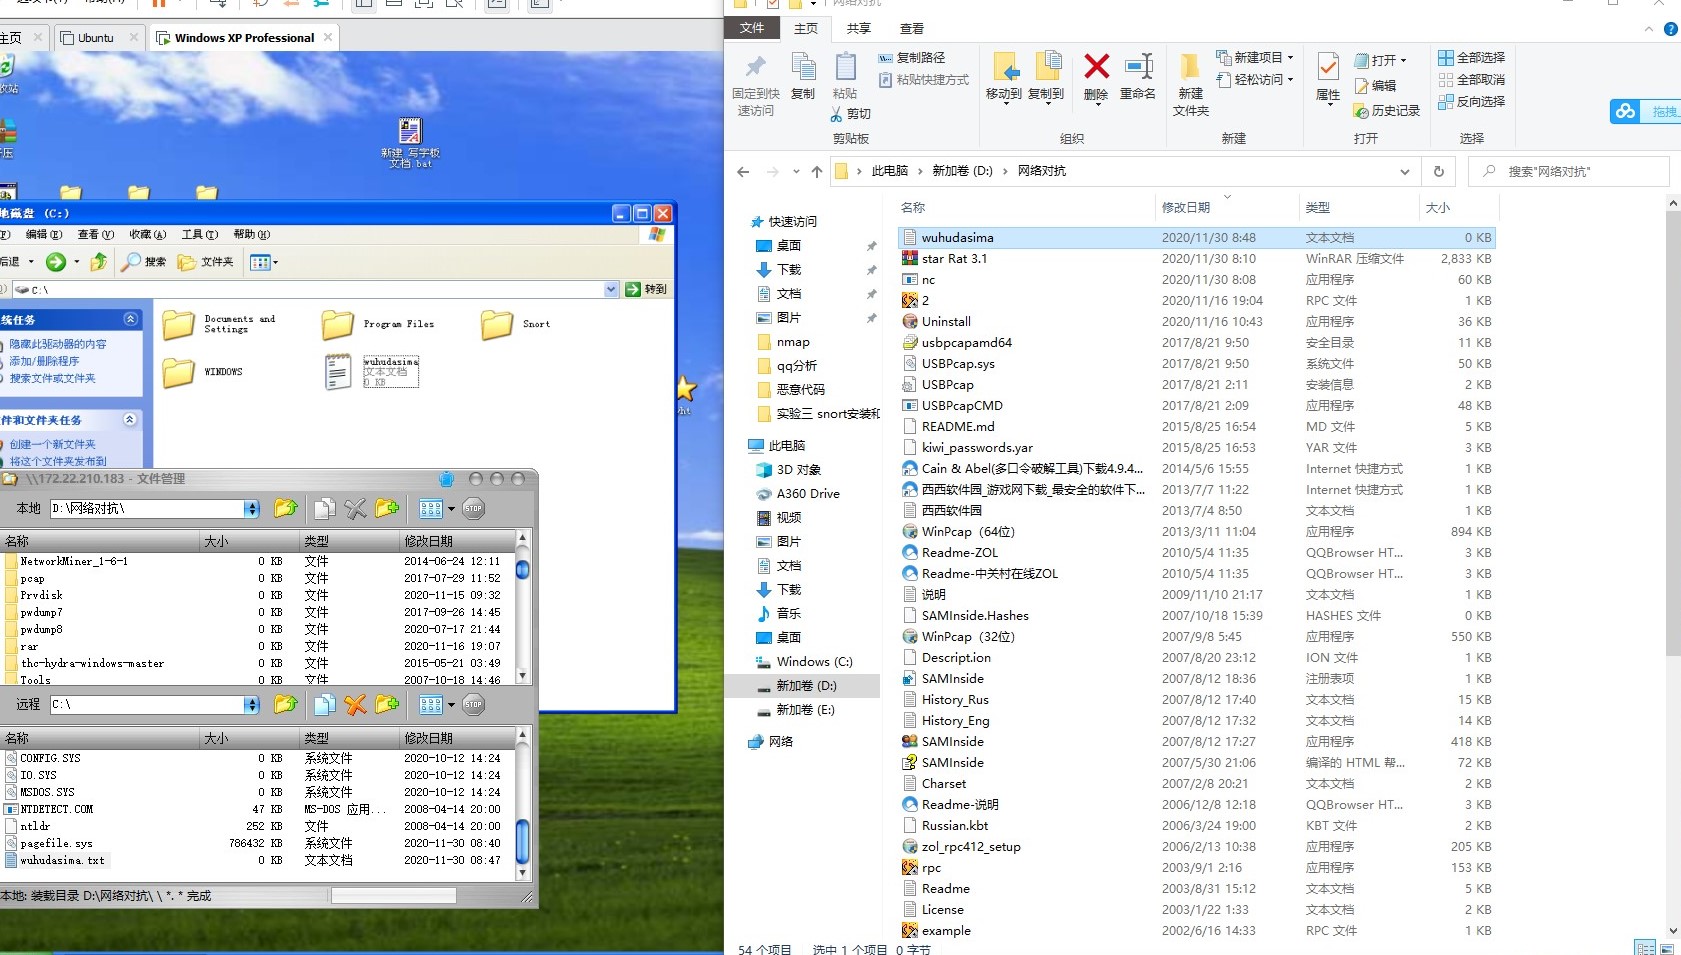Toggle the XP Explorer Folders (文件夹) pane button

[206, 262]
